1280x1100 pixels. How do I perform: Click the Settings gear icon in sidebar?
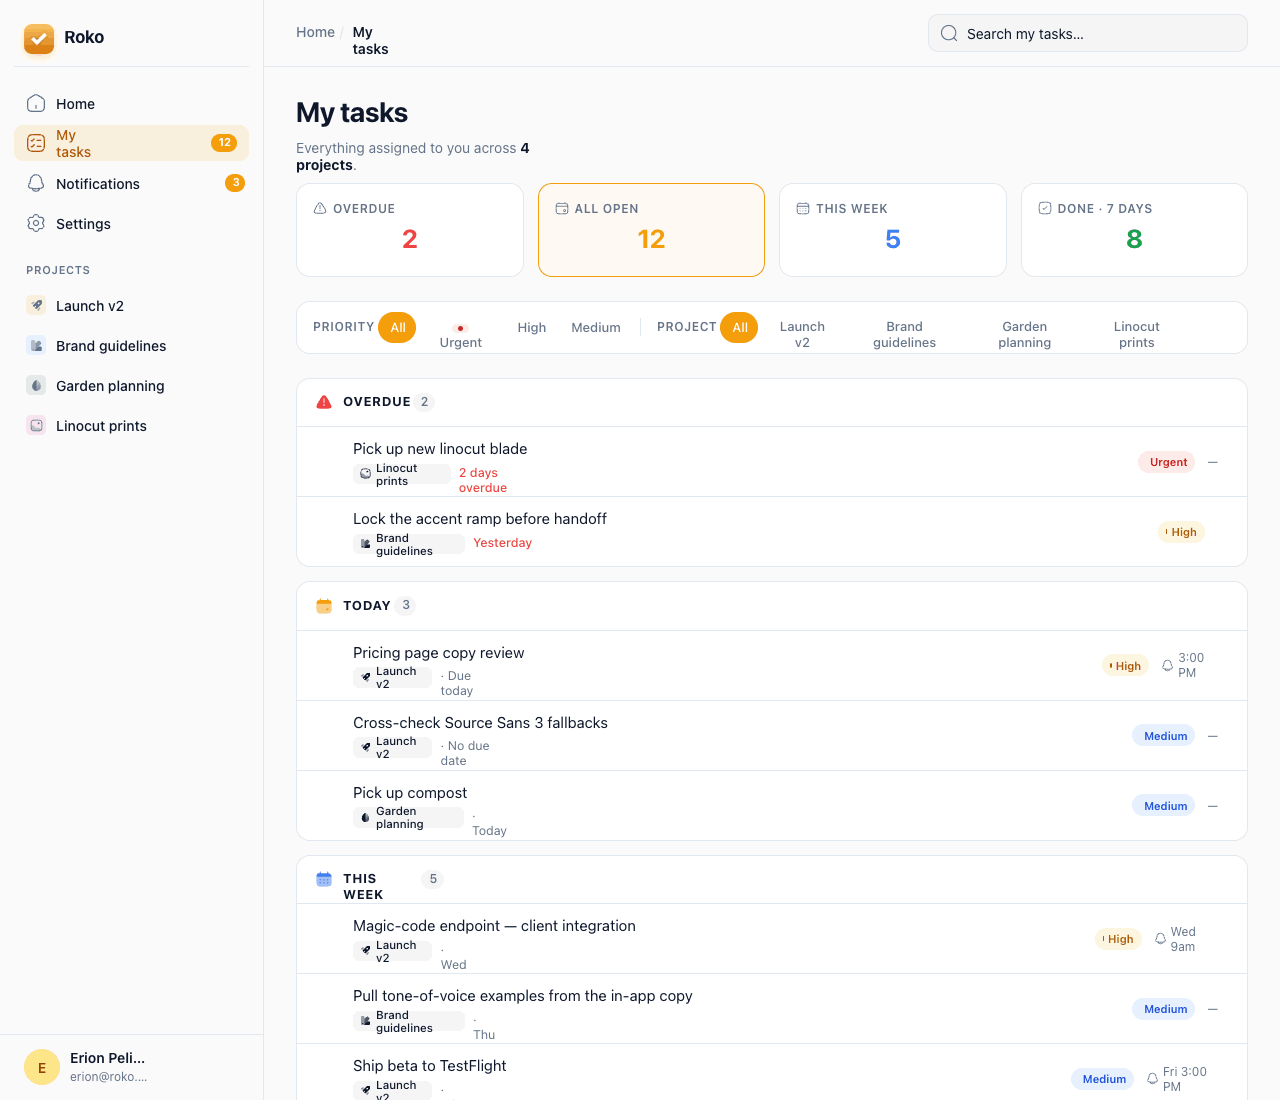tap(36, 223)
